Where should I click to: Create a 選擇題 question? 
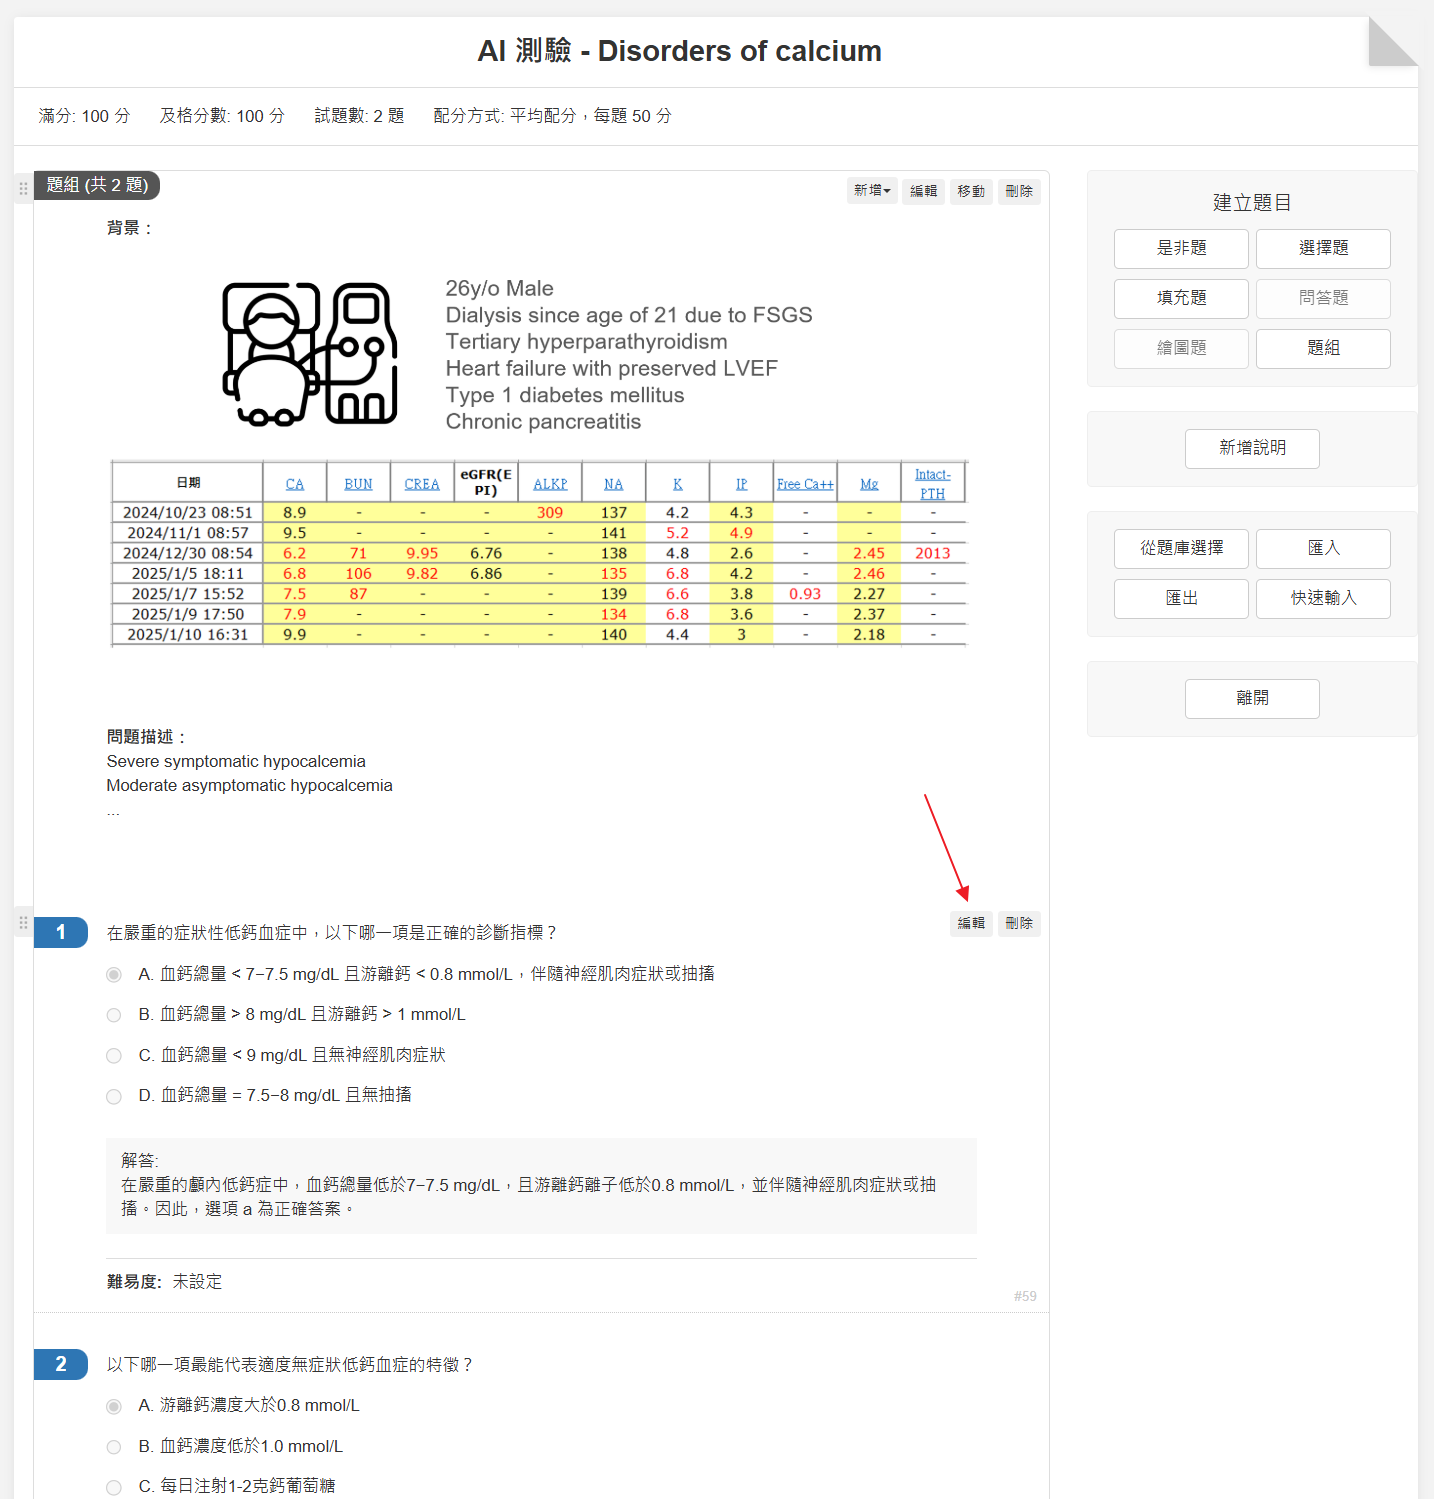(x=1322, y=248)
